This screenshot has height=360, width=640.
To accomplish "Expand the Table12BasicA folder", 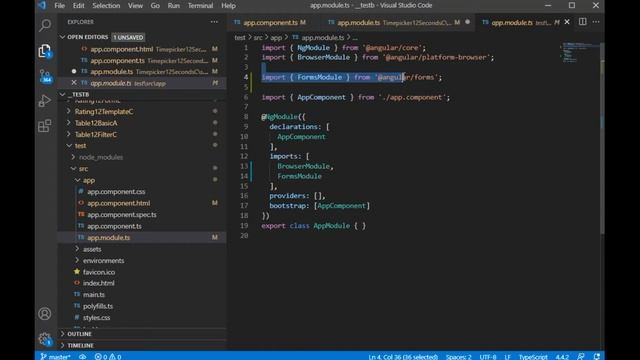I will click(x=69, y=122).
